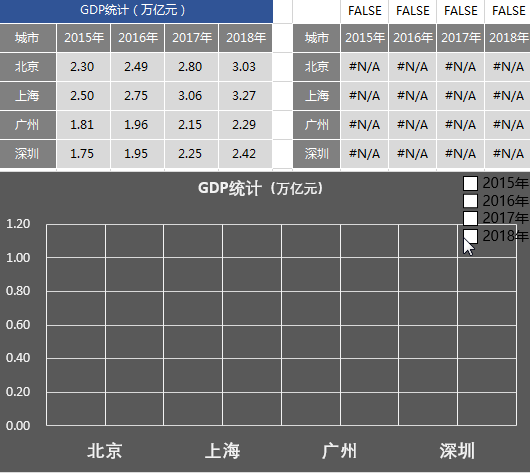The height and width of the screenshot is (473, 530).
Task: Select the 上海 row label in right table
Action: point(316,96)
